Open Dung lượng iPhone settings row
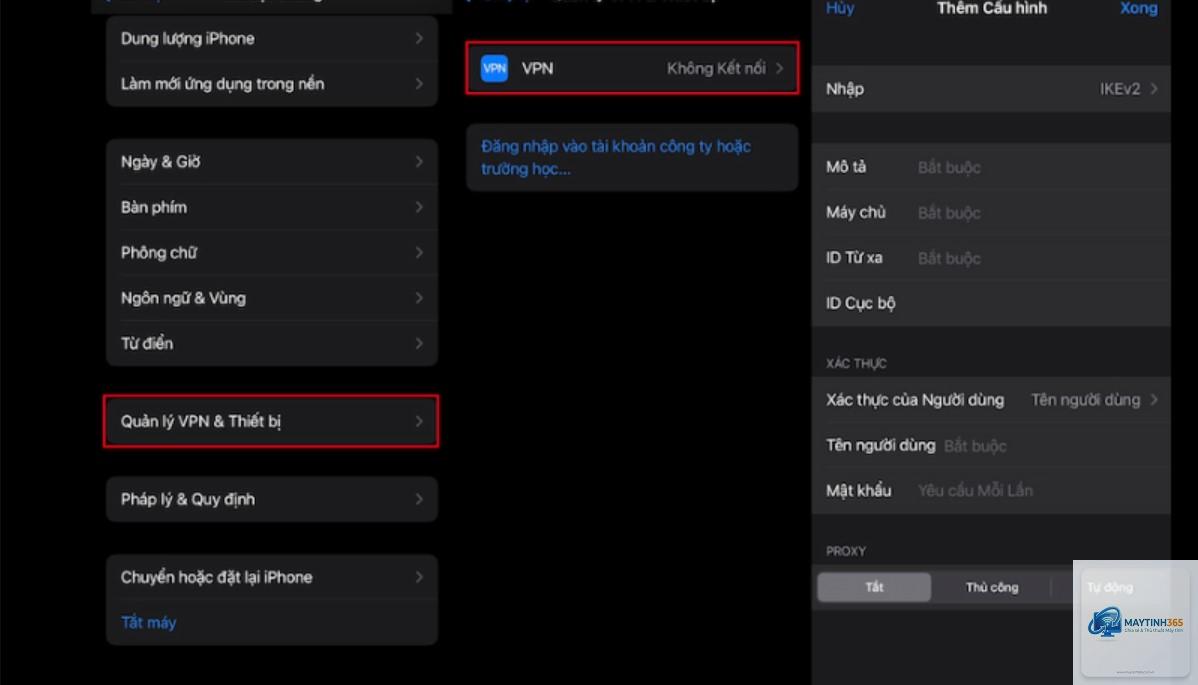1198x685 pixels. click(x=271, y=38)
